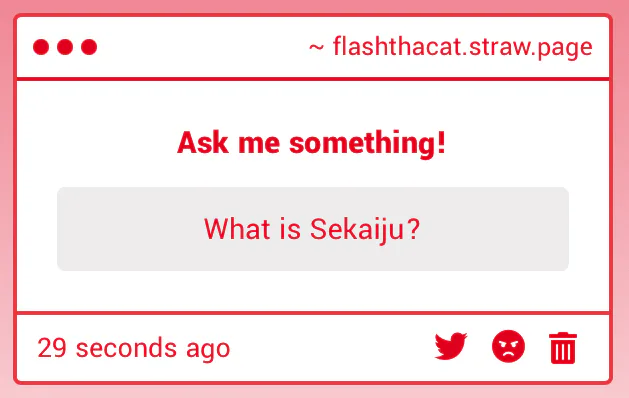629x398 pixels.
Task: Click the third red window dot
Action: click(x=89, y=47)
